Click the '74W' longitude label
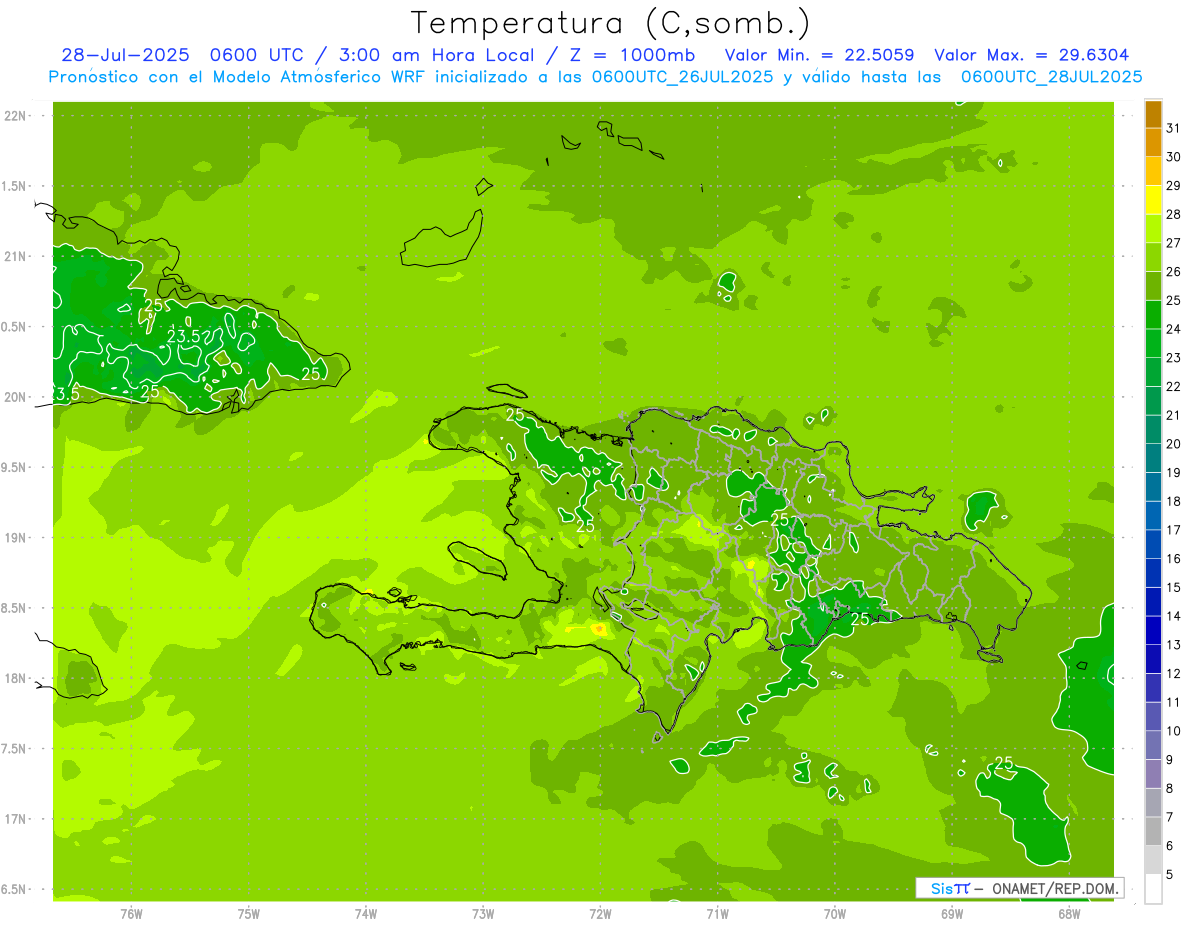Screen dimensions: 1200x927 pyautogui.click(x=366, y=913)
